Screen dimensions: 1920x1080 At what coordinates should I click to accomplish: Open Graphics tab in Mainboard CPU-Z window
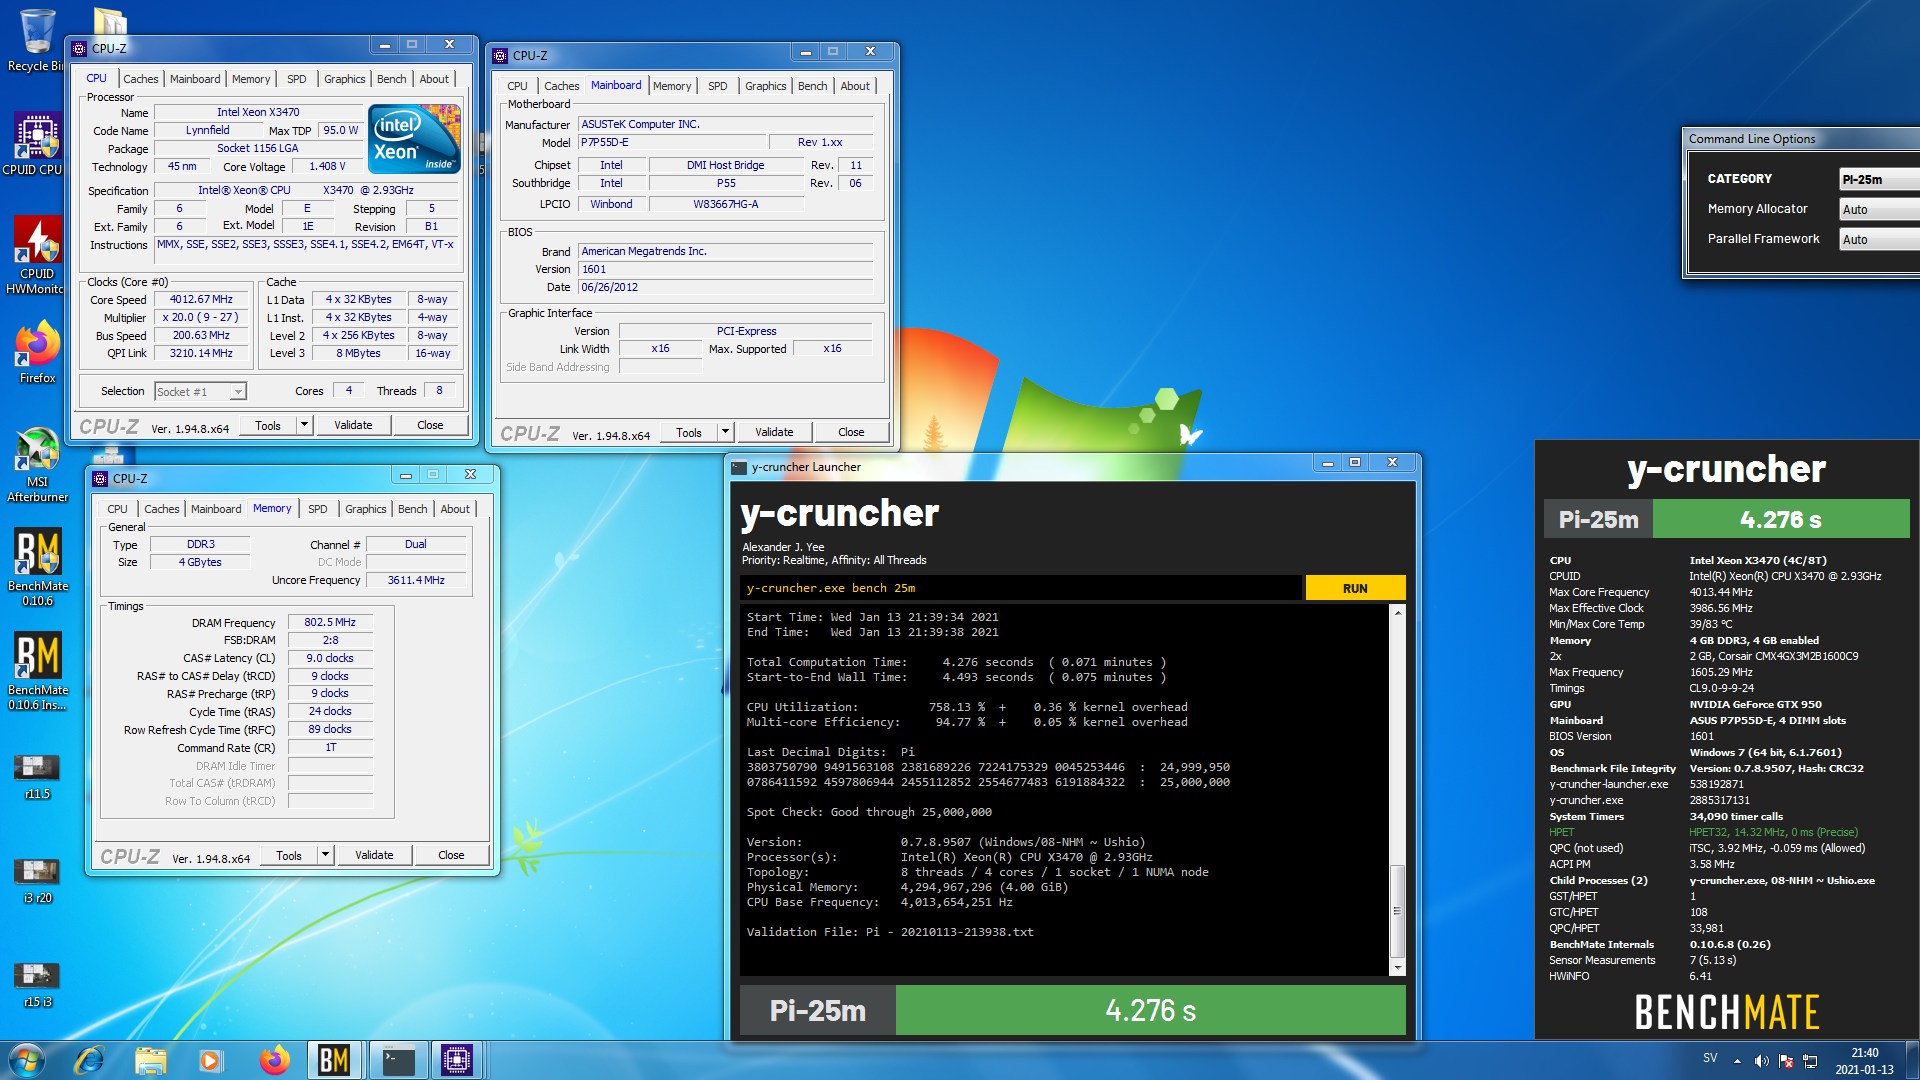tap(765, 86)
